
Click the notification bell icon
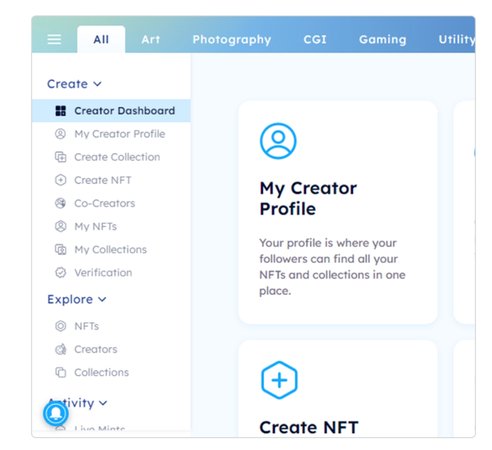[x=56, y=413]
